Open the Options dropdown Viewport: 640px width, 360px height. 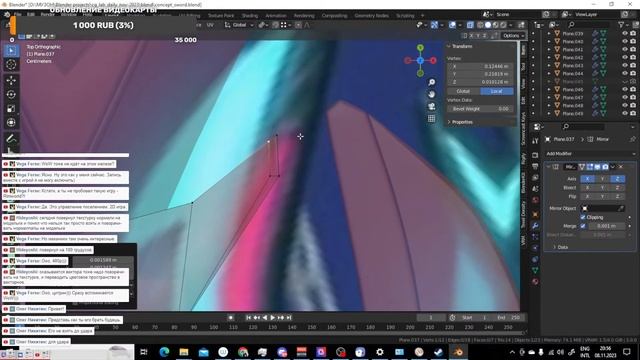[513, 36]
